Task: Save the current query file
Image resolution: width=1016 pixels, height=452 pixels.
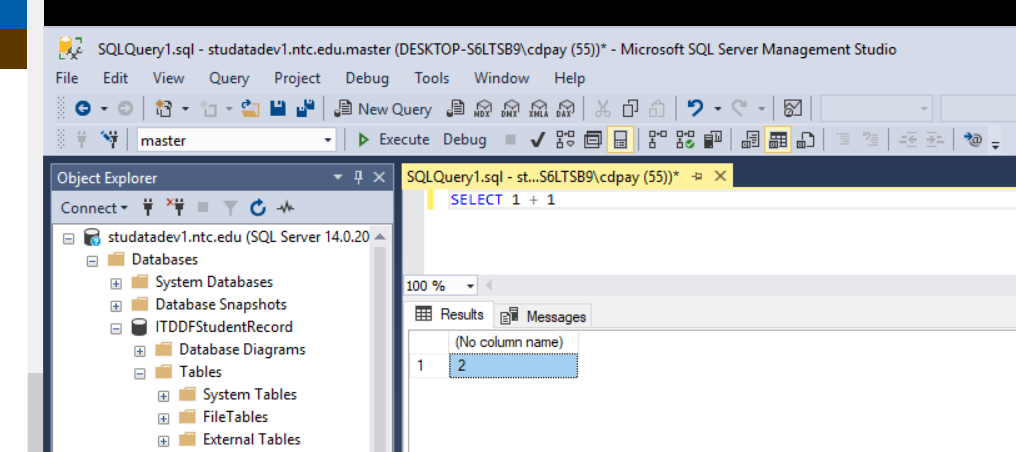Action: (278, 109)
